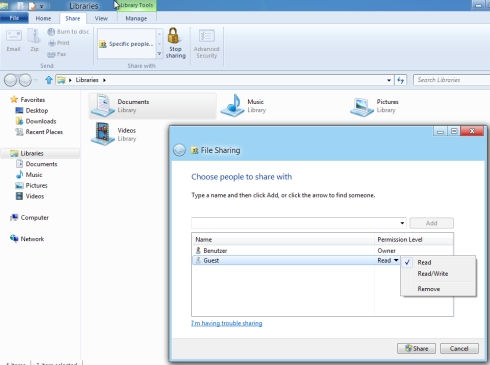Expand address bar history dropdown

pos(389,80)
